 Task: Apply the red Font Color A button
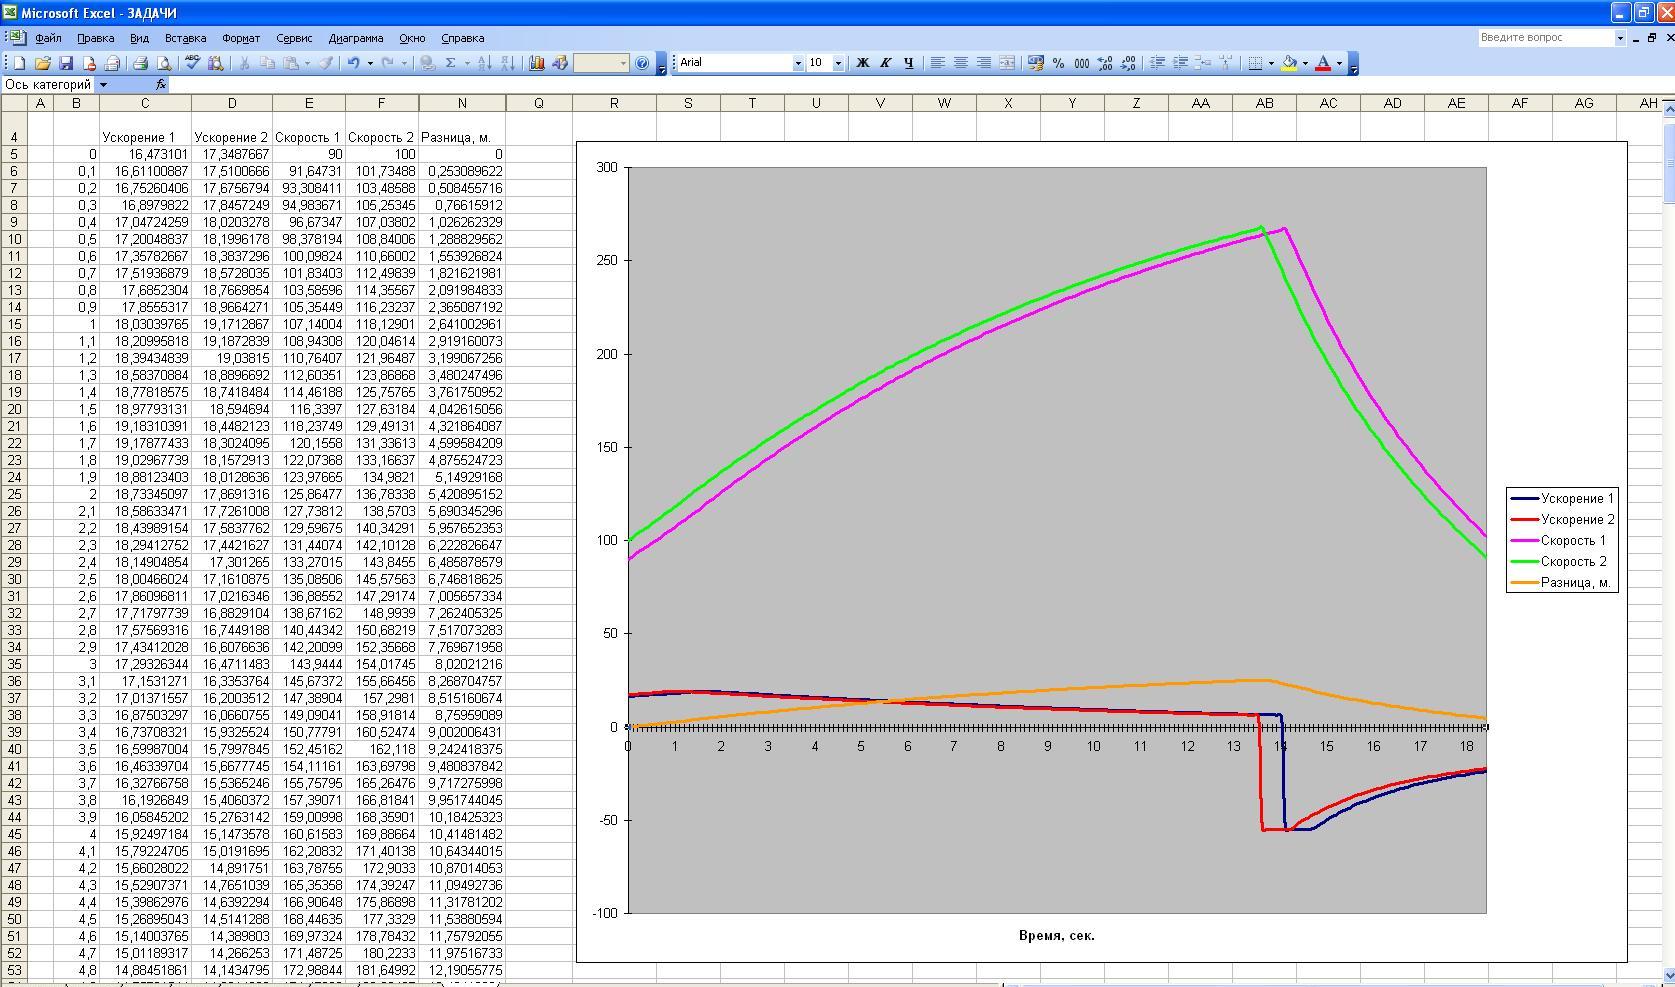point(1323,63)
